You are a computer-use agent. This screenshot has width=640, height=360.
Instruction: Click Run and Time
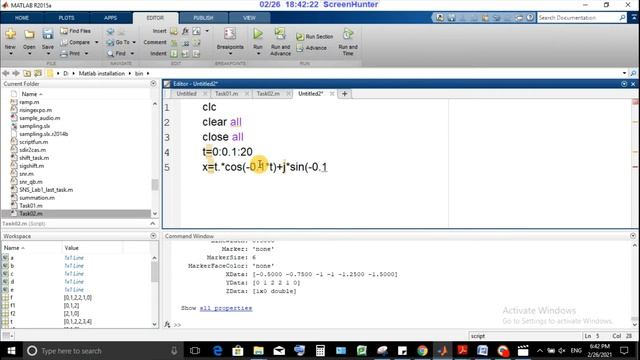pyautogui.click(x=348, y=42)
